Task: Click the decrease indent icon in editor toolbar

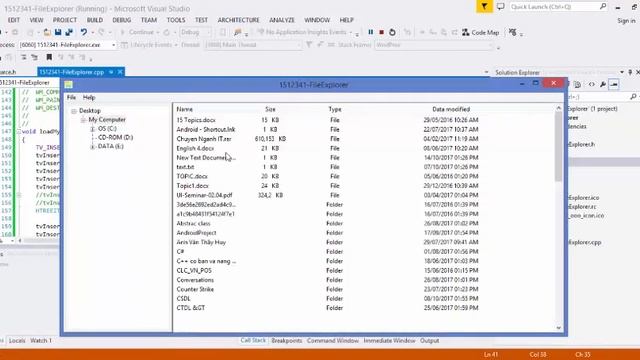Action: tap(24, 58)
